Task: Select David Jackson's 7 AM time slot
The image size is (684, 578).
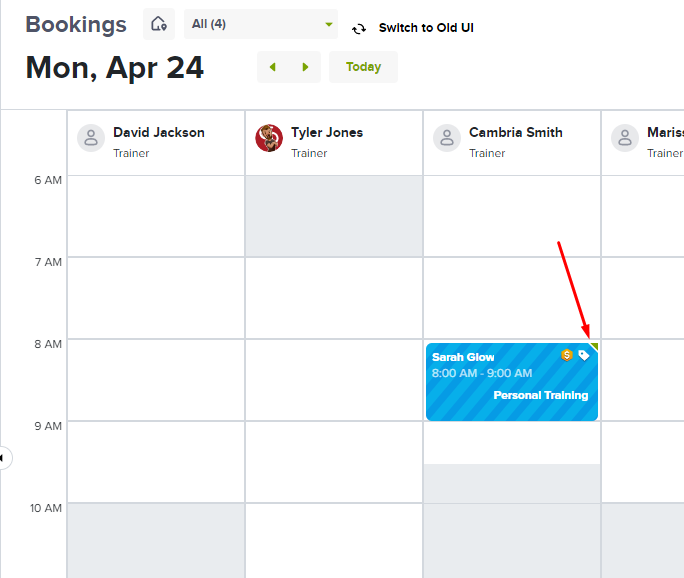Action: click(156, 298)
